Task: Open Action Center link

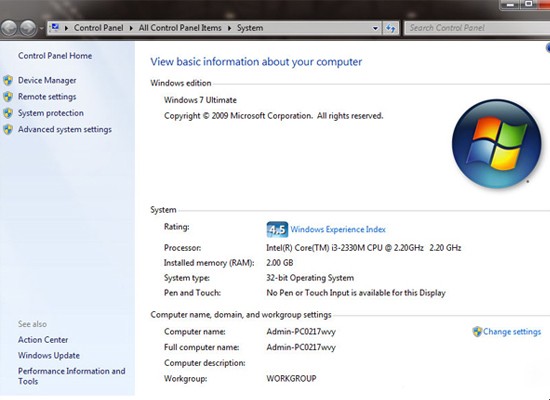Action: [x=43, y=340]
